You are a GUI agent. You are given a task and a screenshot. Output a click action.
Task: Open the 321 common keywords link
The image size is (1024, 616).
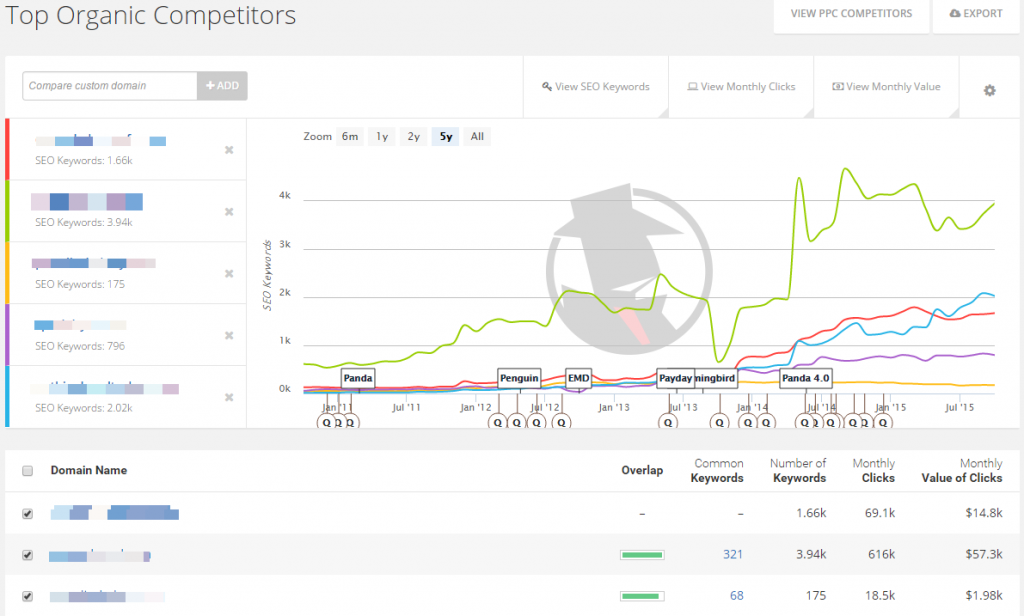732,555
